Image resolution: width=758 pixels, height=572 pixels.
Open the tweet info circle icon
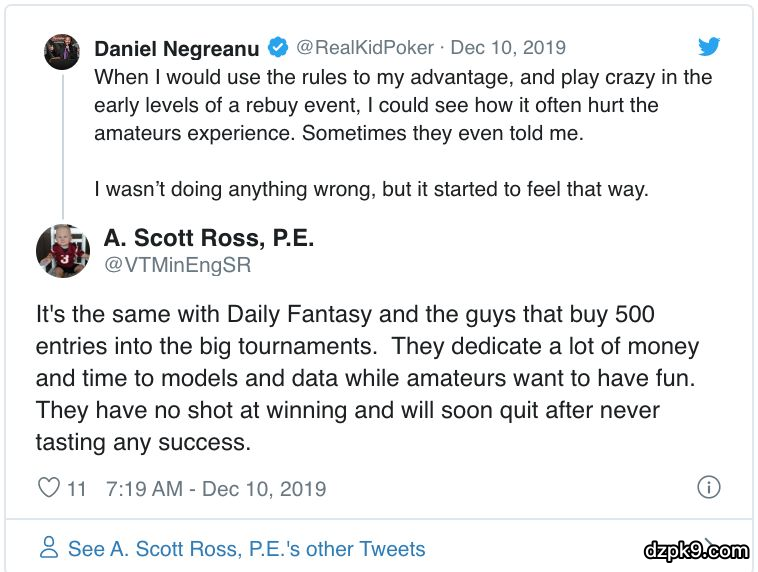coord(708,487)
